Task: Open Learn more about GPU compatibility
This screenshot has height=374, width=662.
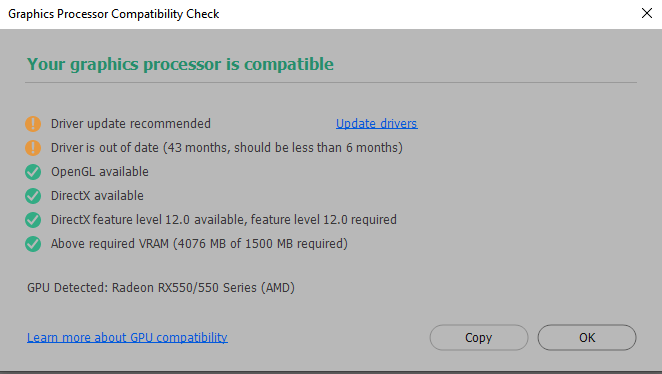Action: click(x=127, y=338)
